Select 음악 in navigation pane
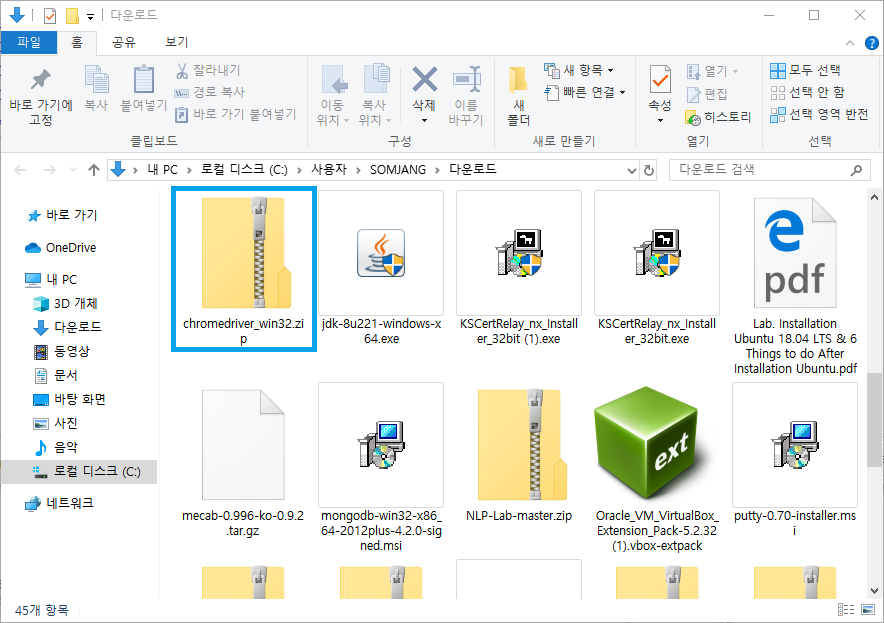 (x=55, y=448)
